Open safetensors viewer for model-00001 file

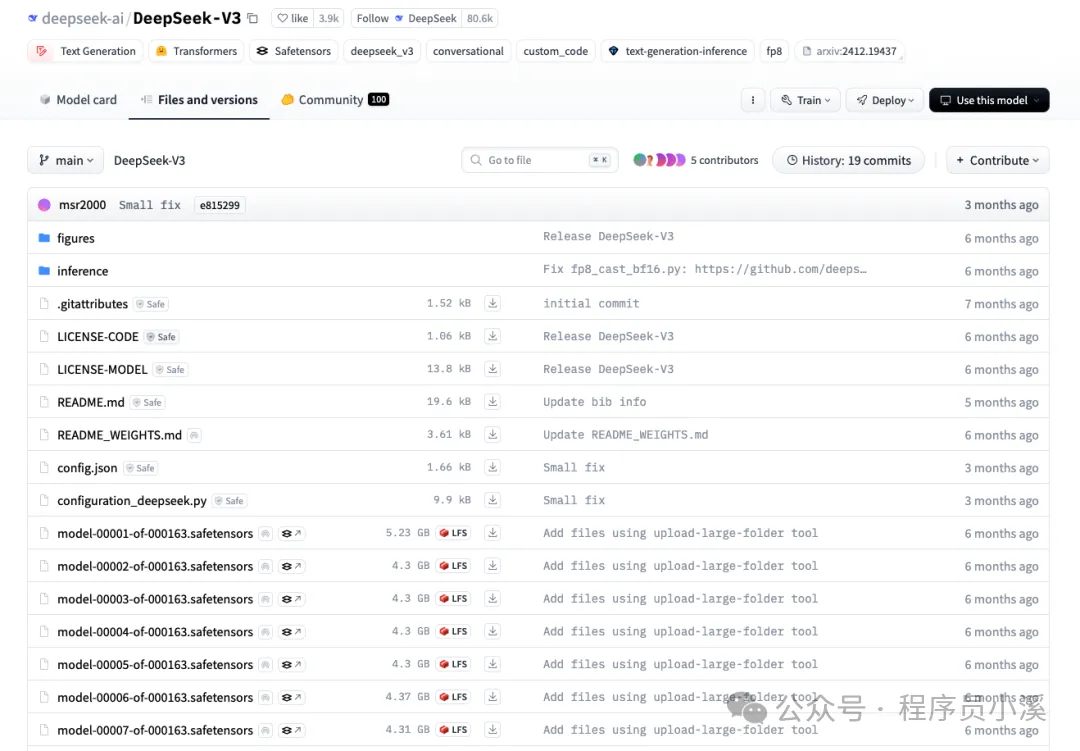pos(291,533)
